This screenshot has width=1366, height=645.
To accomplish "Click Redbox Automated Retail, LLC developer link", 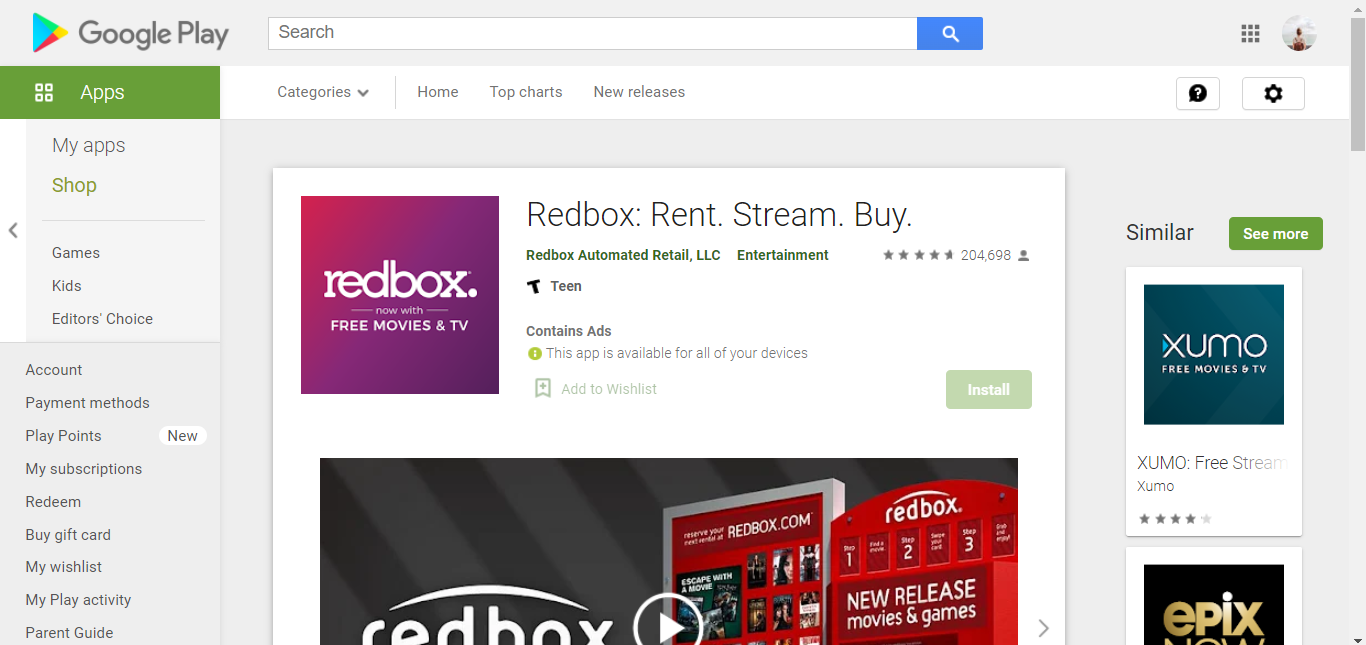I will 623,255.
